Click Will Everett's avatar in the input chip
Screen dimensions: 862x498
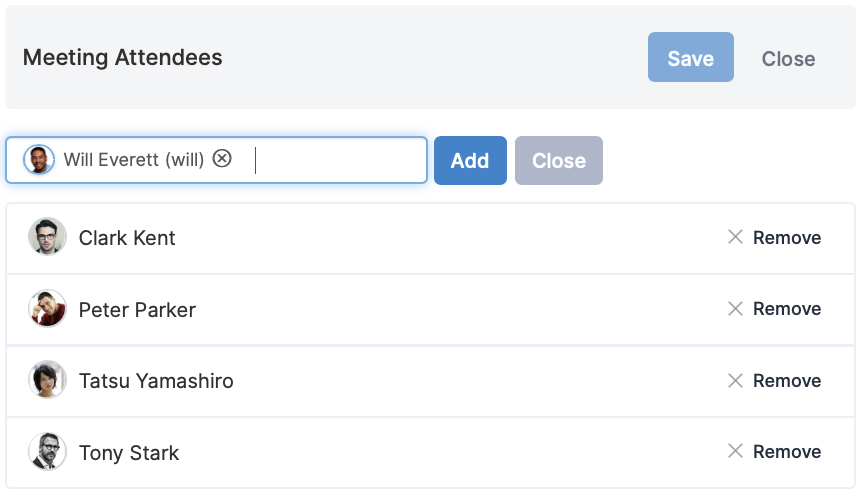(38, 159)
